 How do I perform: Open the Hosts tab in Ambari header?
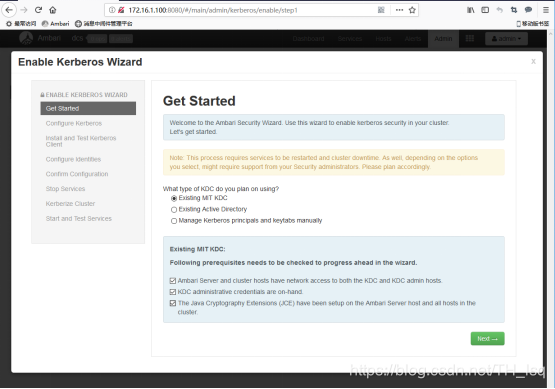[x=383, y=39]
